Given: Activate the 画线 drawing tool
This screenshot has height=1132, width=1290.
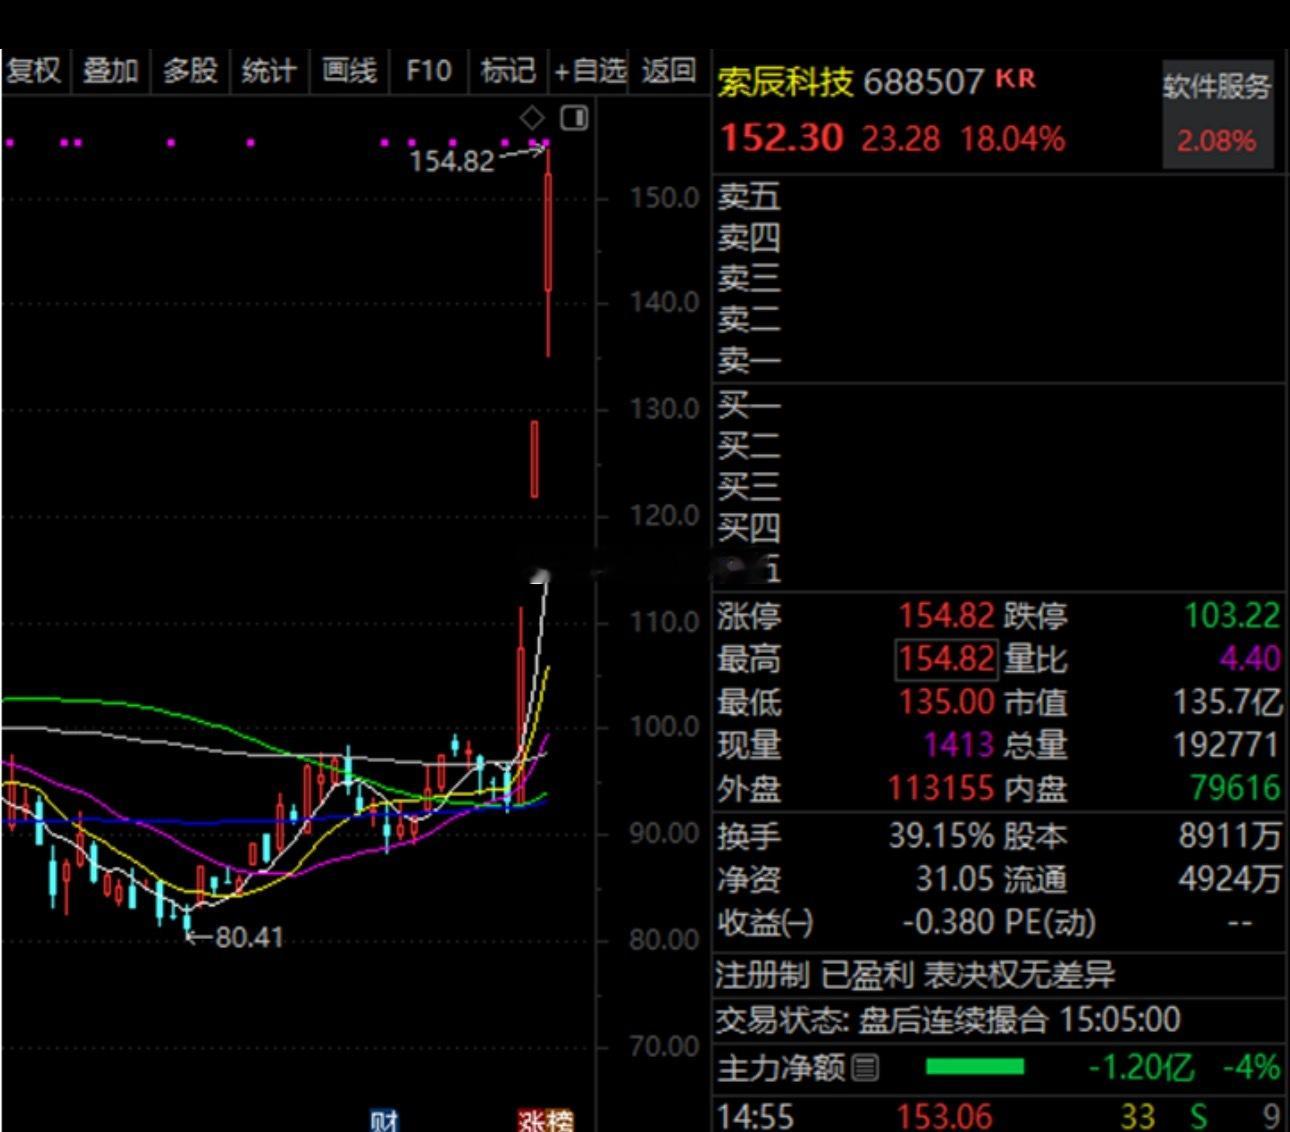Looking at the screenshot, I should (x=349, y=71).
